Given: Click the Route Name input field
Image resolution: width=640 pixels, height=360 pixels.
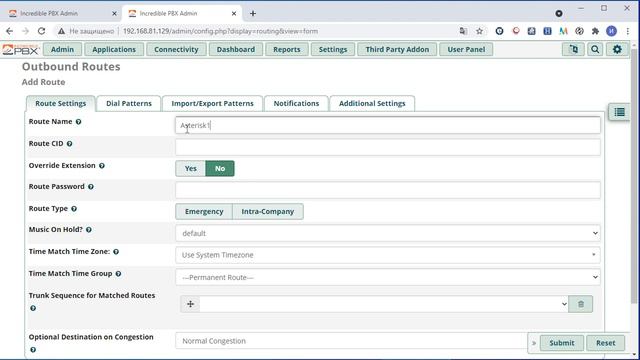Looking at the screenshot, I should pyautogui.click(x=388, y=125).
